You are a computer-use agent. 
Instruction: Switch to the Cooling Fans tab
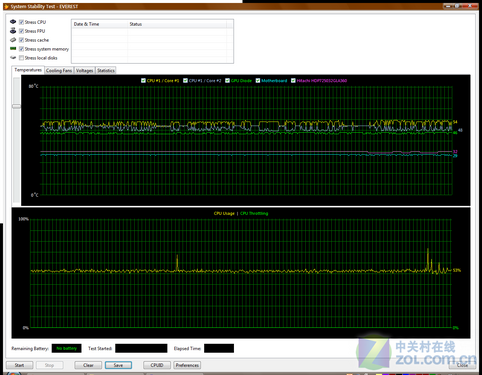[x=59, y=71]
